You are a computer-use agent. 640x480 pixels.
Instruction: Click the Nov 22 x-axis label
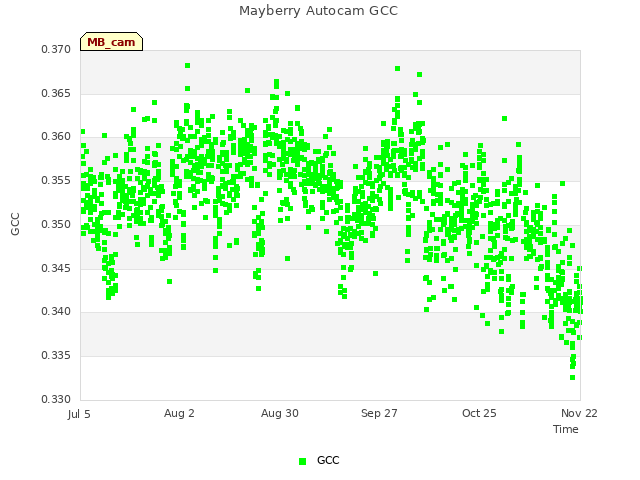coord(579,413)
